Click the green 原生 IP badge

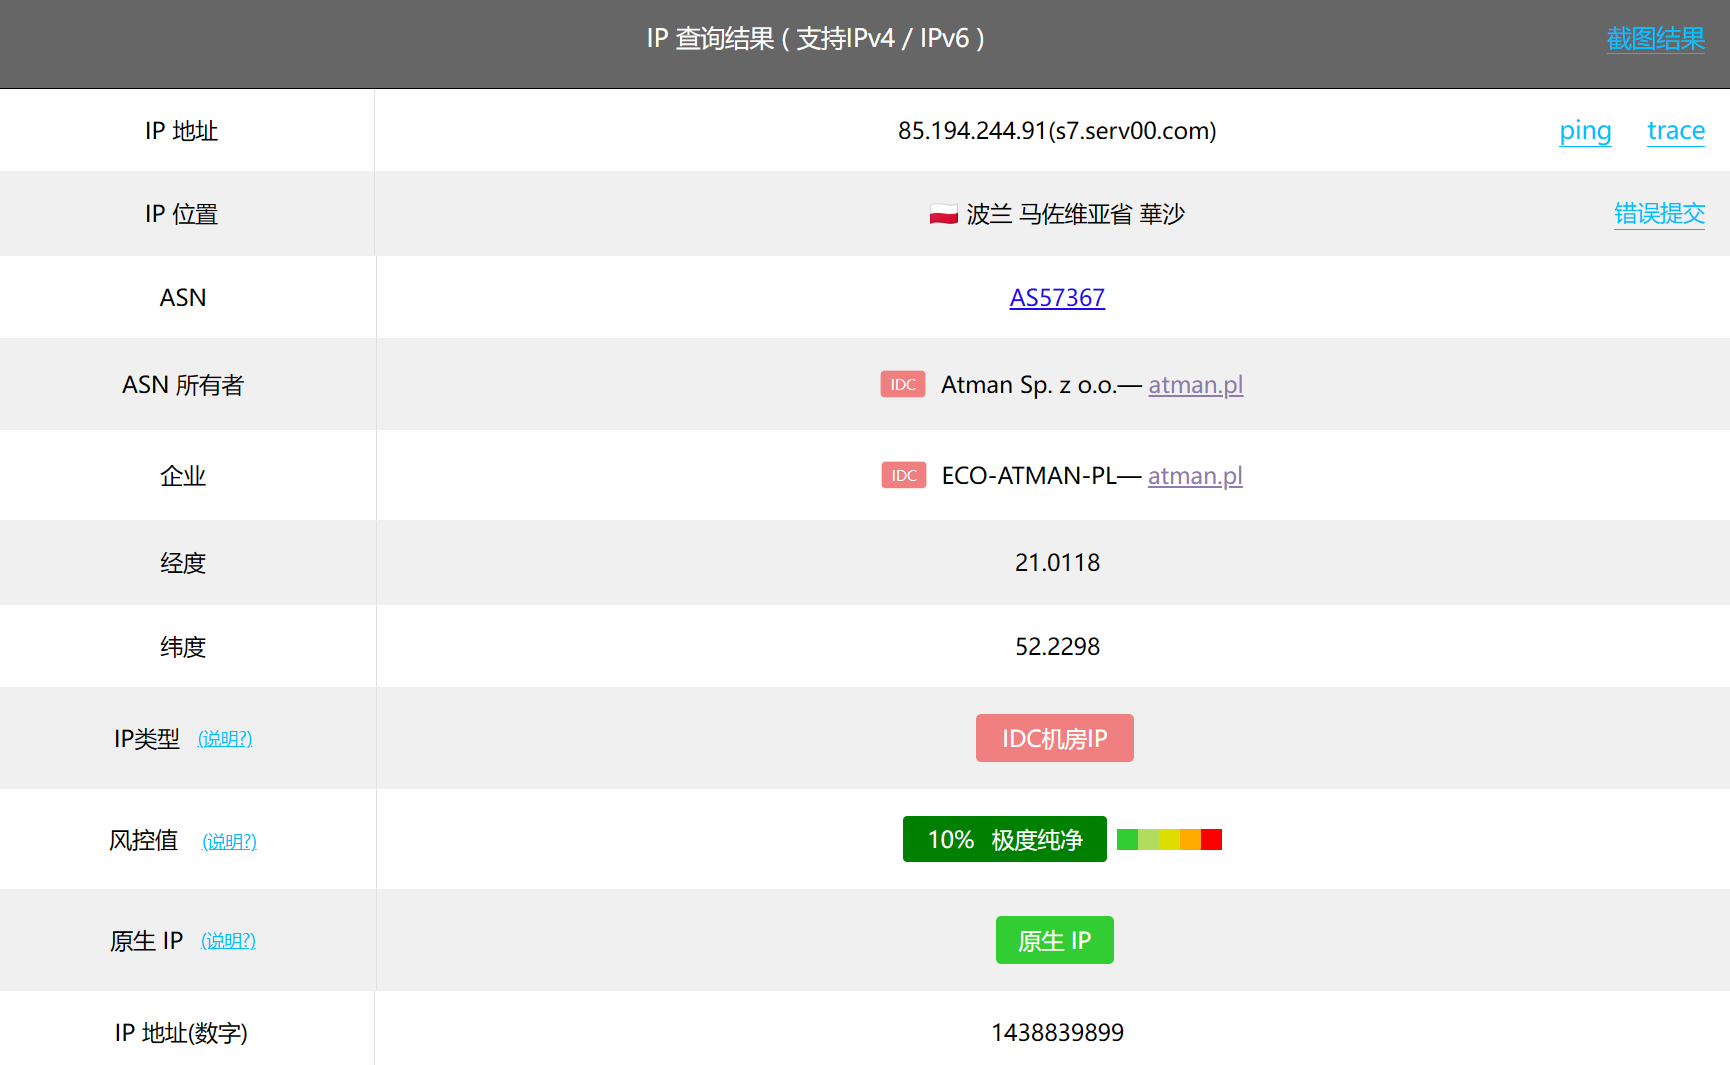pyautogui.click(x=1054, y=940)
